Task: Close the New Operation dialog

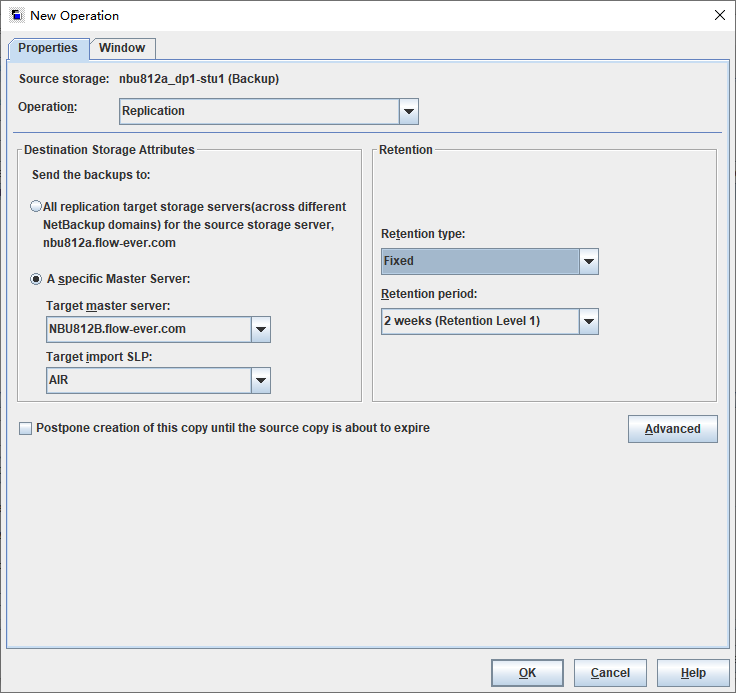Action: tap(720, 15)
